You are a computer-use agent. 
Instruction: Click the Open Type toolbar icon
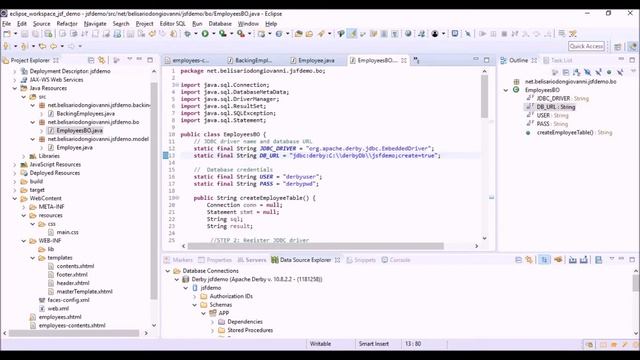tap(298, 33)
